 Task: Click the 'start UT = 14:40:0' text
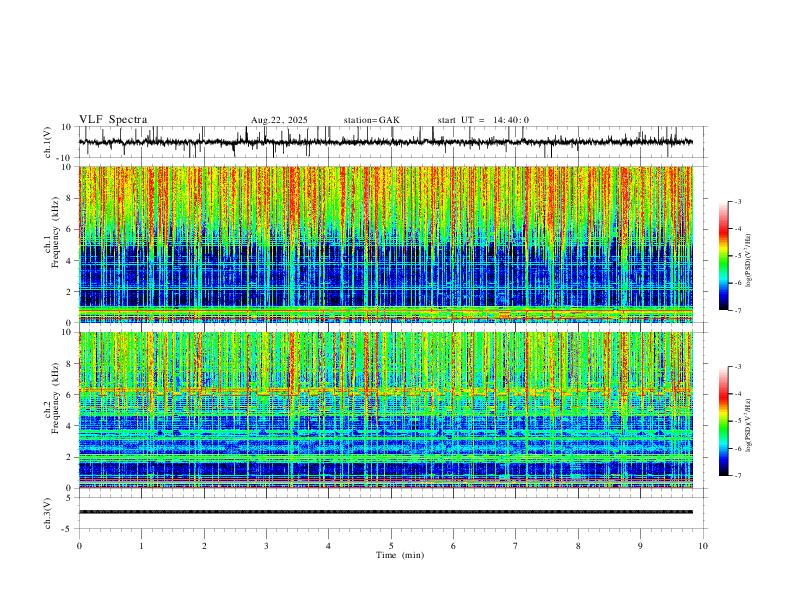(x=483, y=120)
